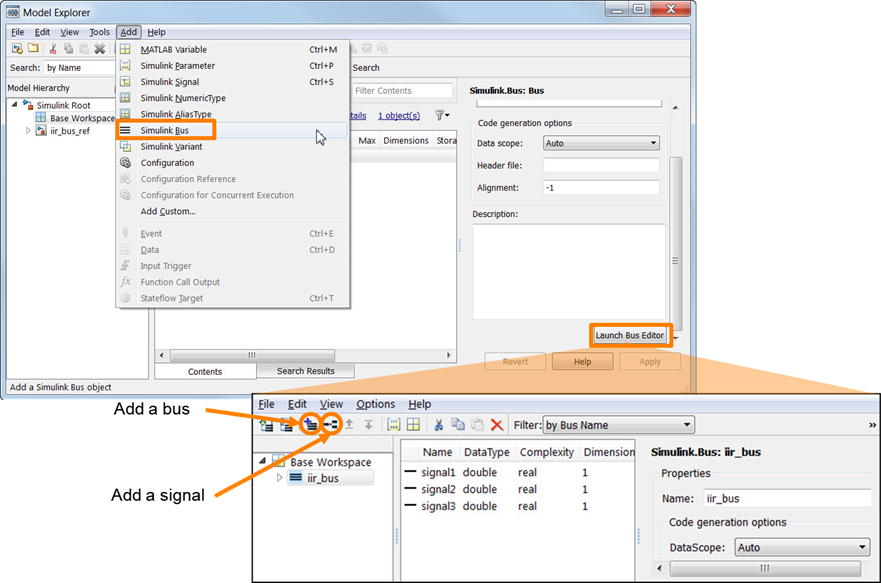Open the Options menu in Bus Editor
This screenshot has height=583, width=881.
pos(375,404)
